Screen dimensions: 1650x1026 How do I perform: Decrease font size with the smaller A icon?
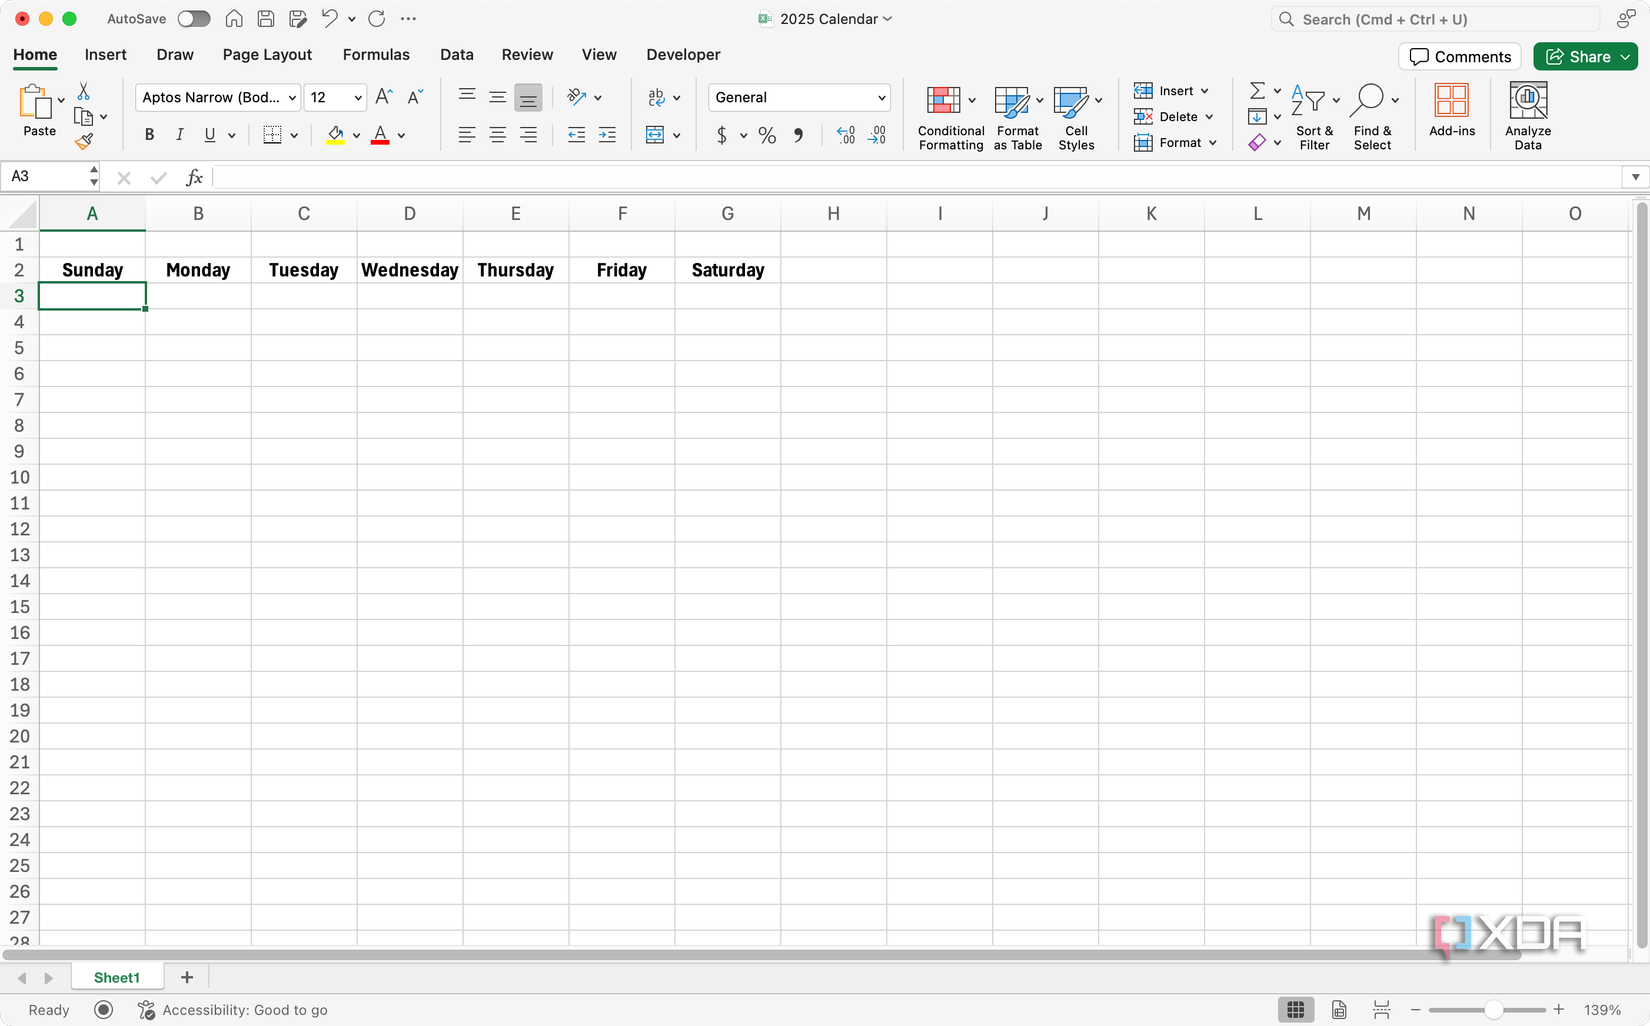(415, 97)
